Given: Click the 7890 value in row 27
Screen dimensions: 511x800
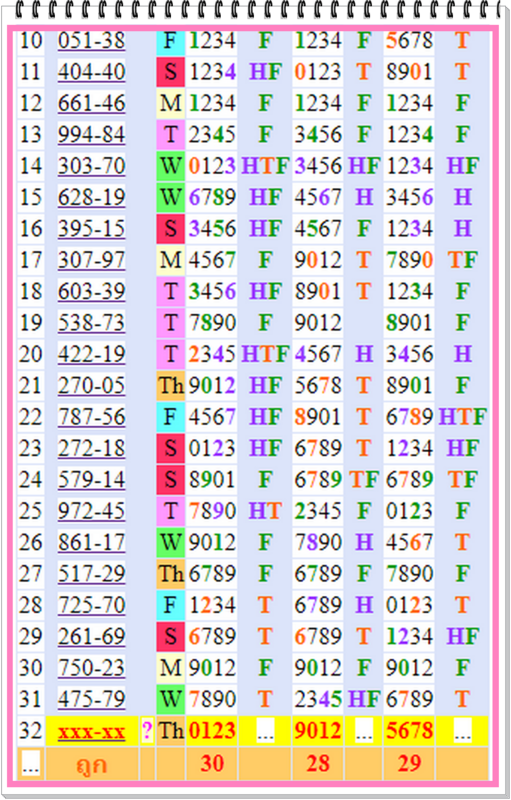Looking at the screenshot, I should [409, 574].
